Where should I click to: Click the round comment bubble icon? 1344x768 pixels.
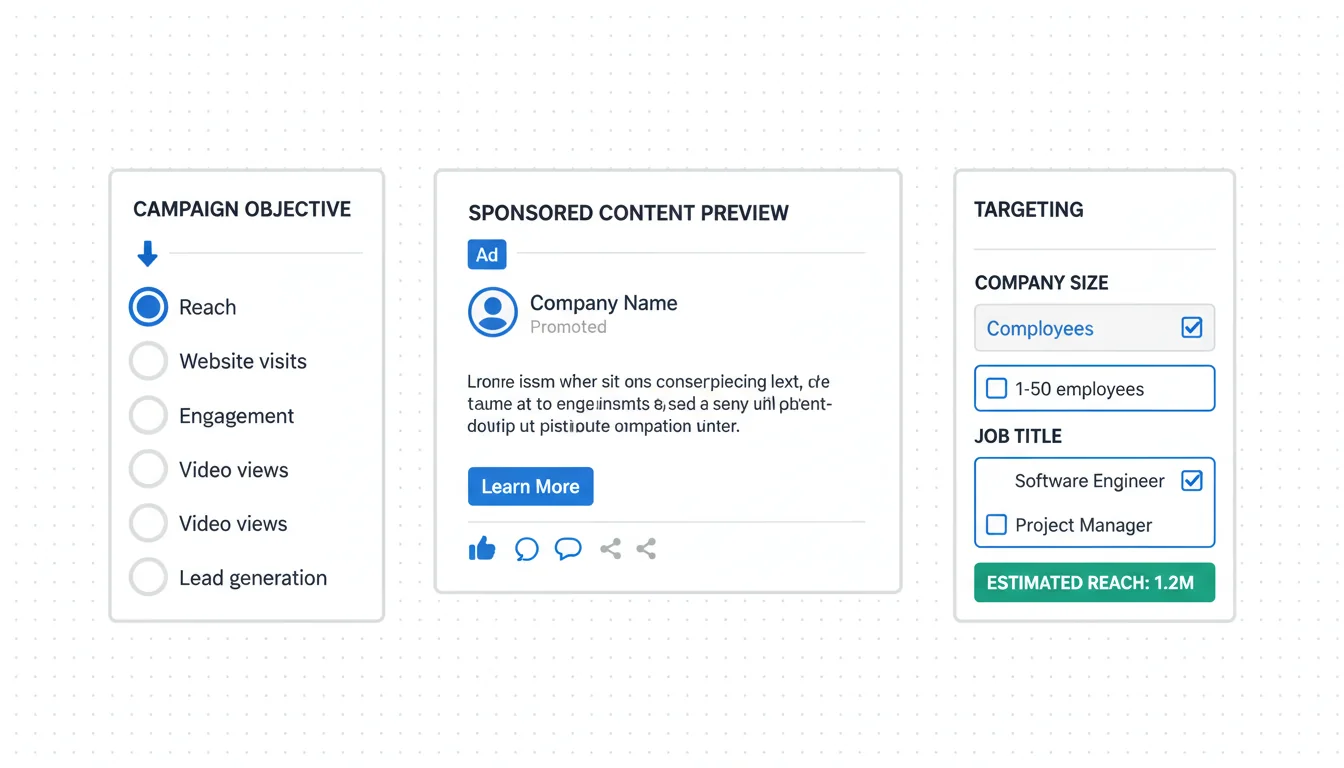pyautogui.click(x=526, y=549)
